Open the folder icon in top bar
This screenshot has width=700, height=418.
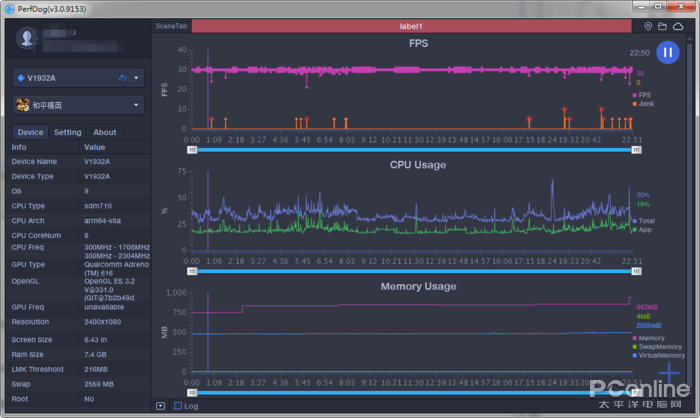point(662,26)
